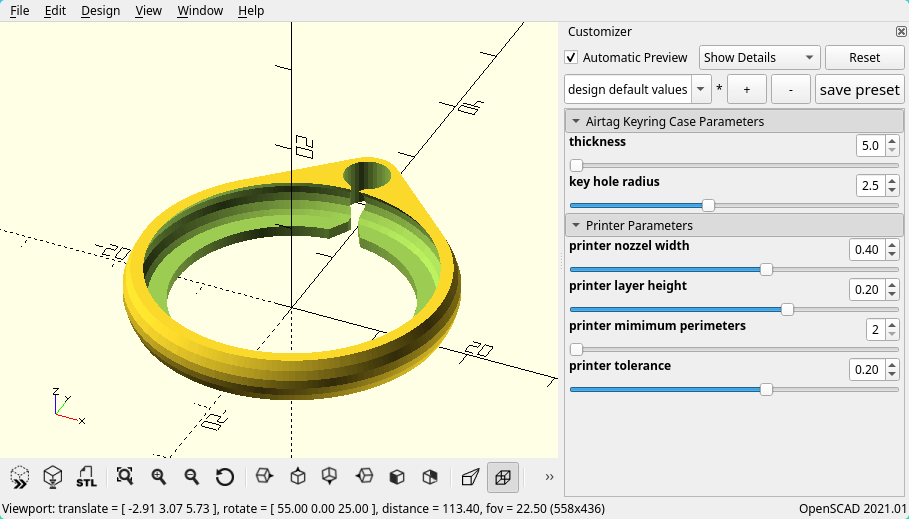The height and width of the screenshot is (519, 909).
Task: Click the Render icon in the toolbar
Action: point(53,477)
